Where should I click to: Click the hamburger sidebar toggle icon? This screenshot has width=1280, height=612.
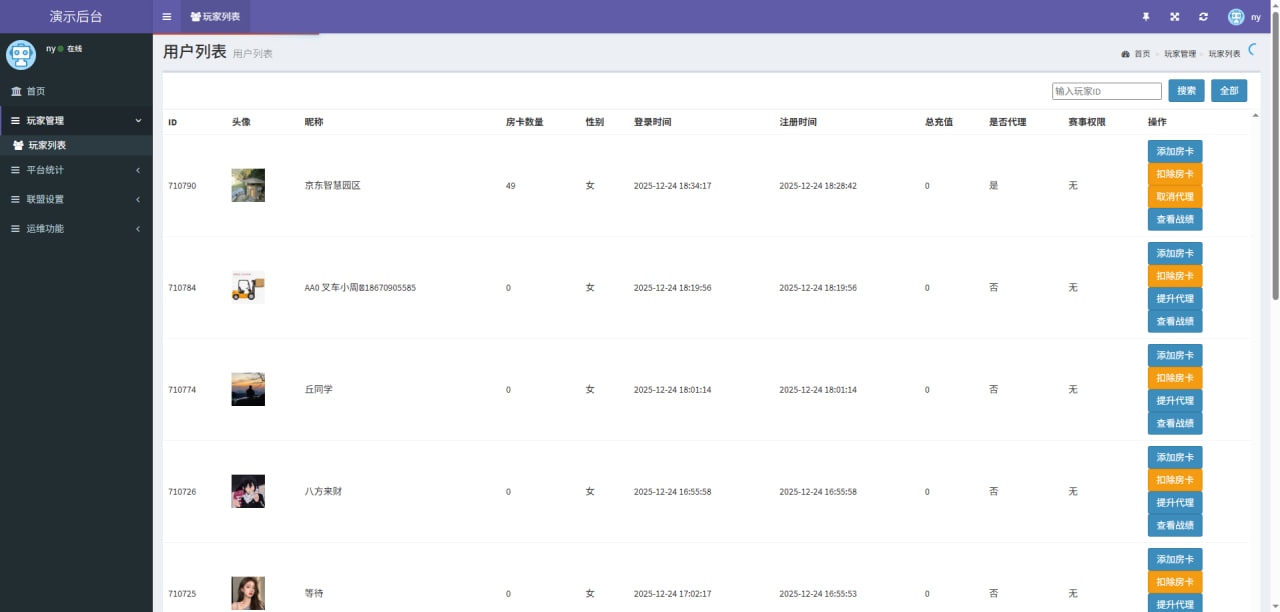click(x=167, y=17)
